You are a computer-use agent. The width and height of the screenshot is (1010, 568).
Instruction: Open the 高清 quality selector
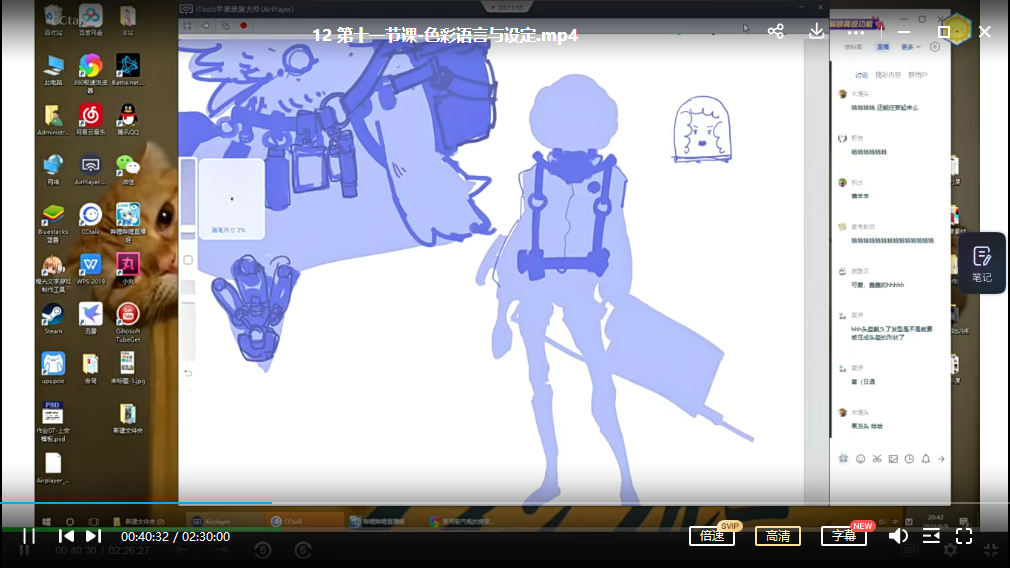pyautogui.click(x=777, y=536)
